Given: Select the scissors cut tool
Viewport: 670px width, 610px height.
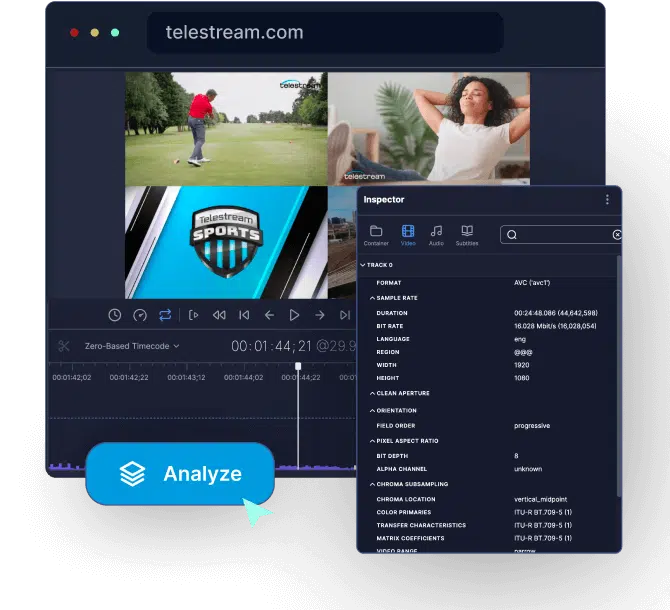Looking at the screenshot, I should pyautogui.click(x=64, y=346).
